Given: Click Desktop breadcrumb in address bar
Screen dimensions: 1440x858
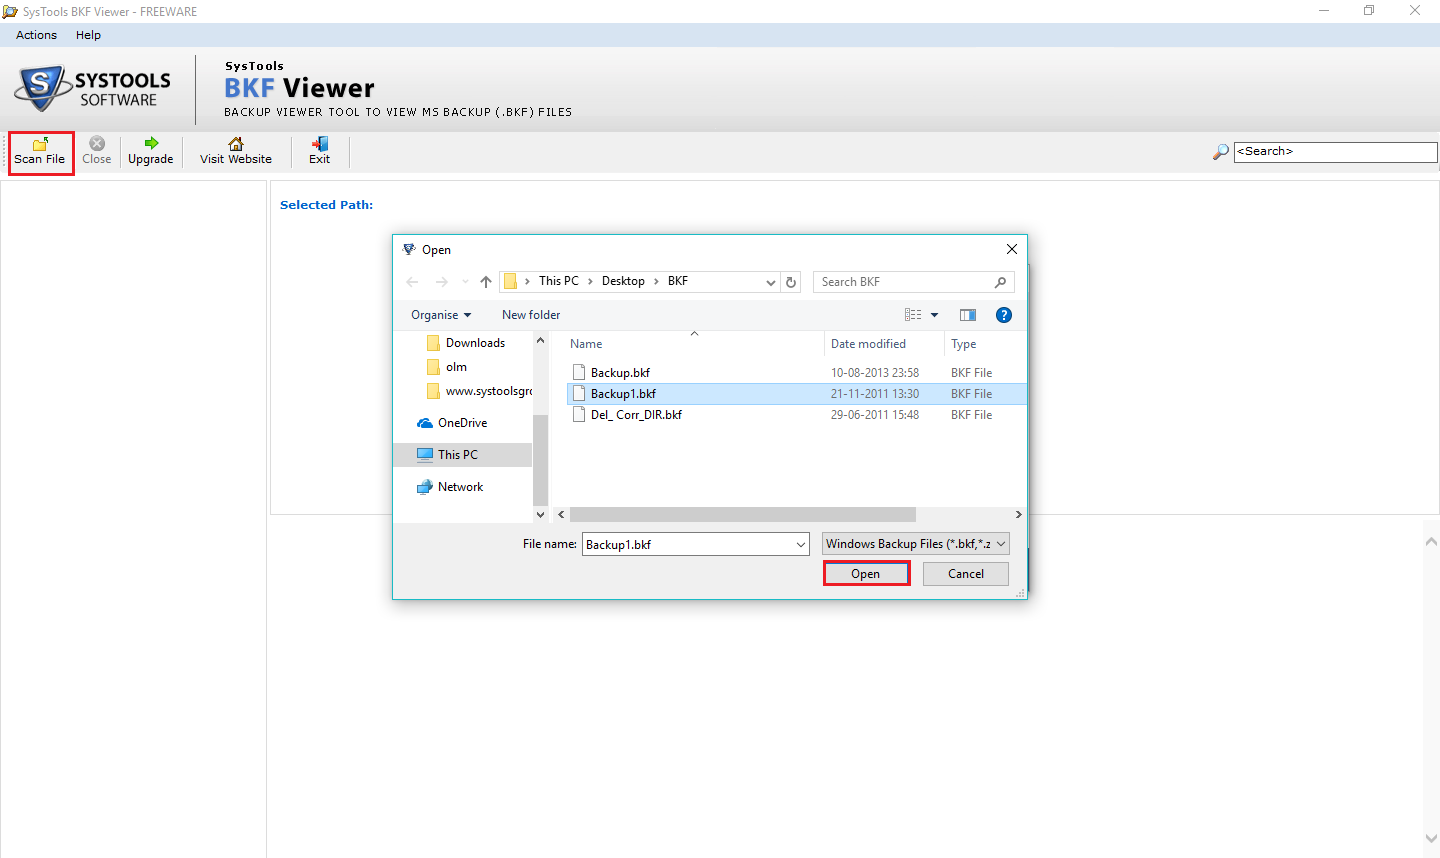Looking at the screenshot, I should click(x=623, y=281).
